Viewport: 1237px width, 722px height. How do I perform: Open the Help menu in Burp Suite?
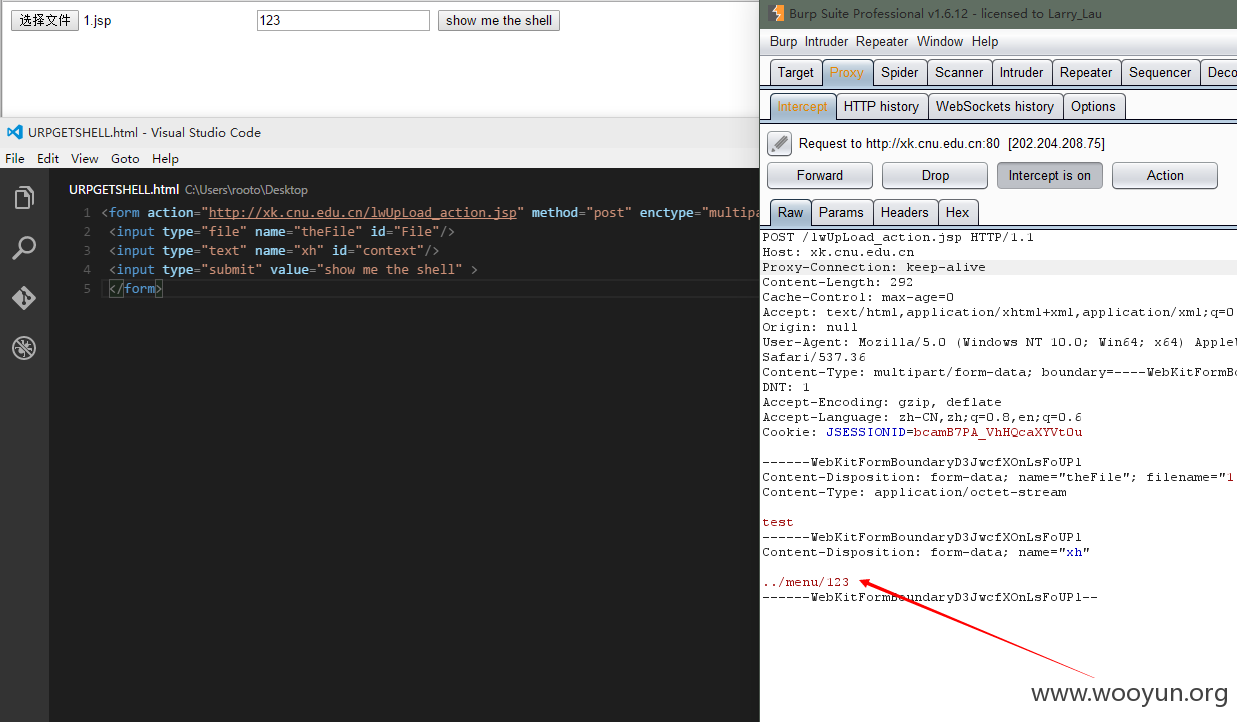click(x=985, y=41)
